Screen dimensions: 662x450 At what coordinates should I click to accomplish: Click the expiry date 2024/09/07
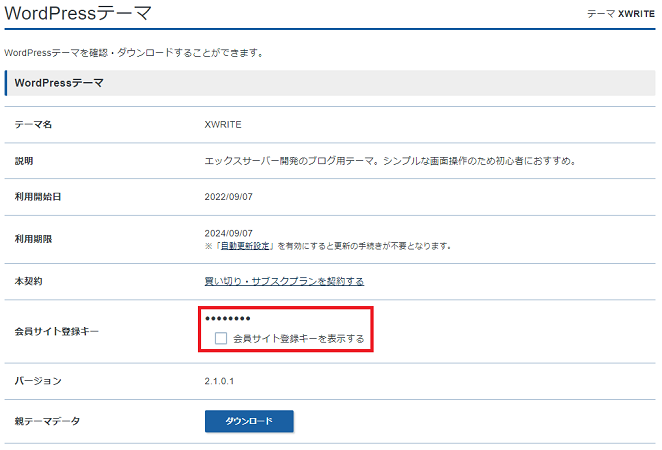pos(228,233)
